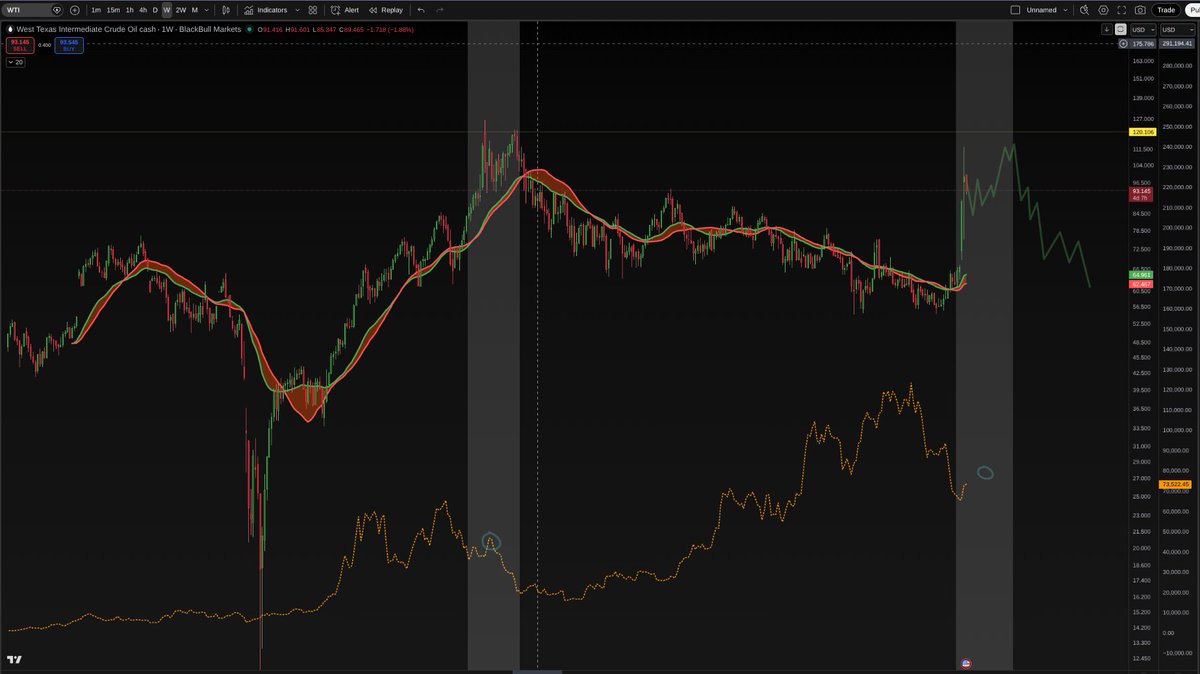Click the TradingView logo at bottom left

click(x=14, y=660)
